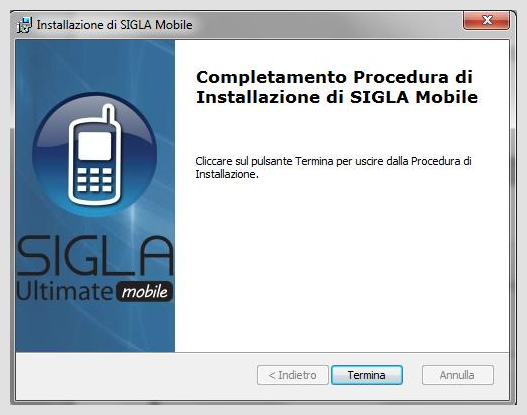Screen dimensions: 527x415
Task: Click the mobile phone icon in the banner
Action: pyautogui.click(x=94, y=155)
